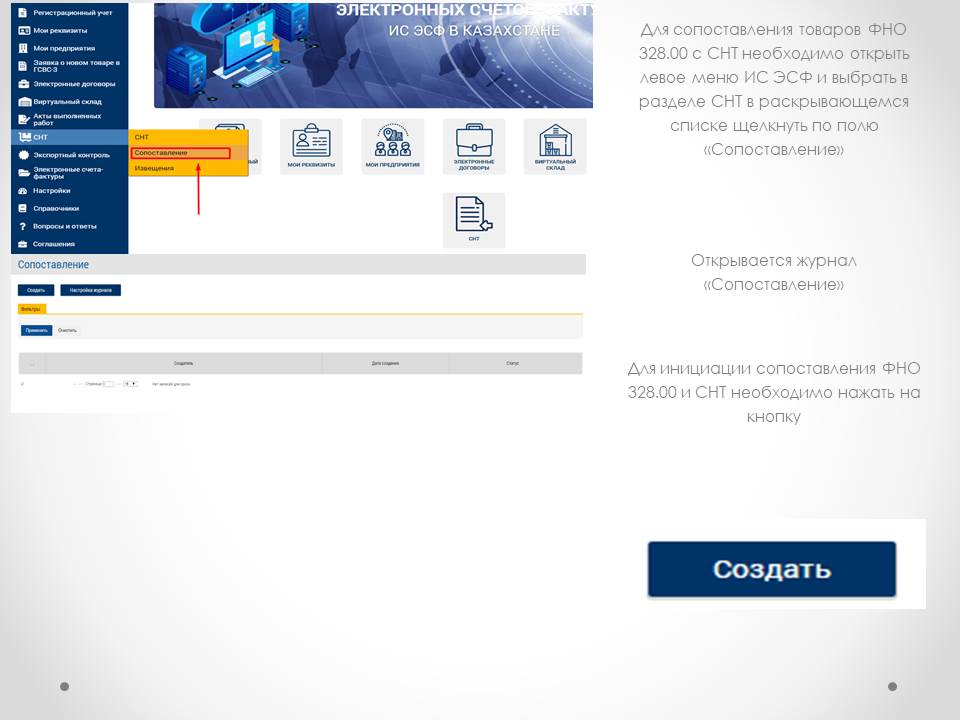This screenshot has width=960, height=720.
Task: Choose Извещения from the СНТ submenu
Action: [154, 168]
